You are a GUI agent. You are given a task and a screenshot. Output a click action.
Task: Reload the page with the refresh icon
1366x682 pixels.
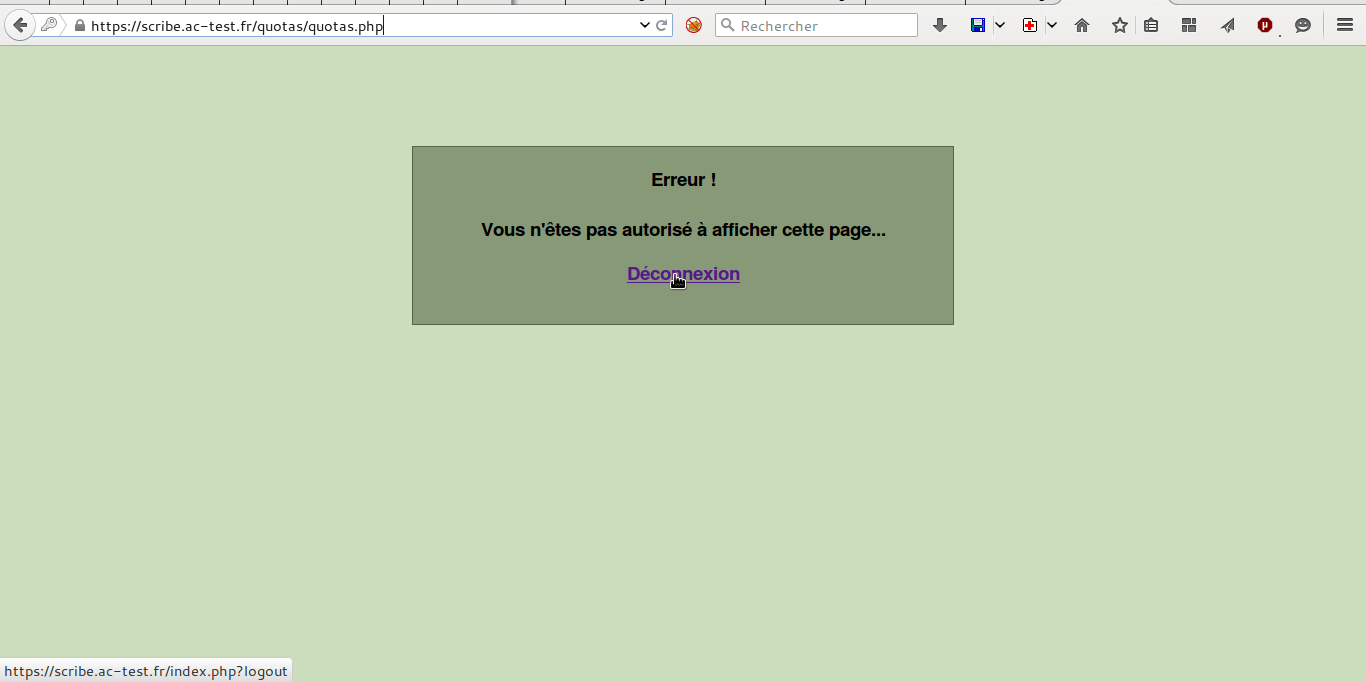point(661,25)
